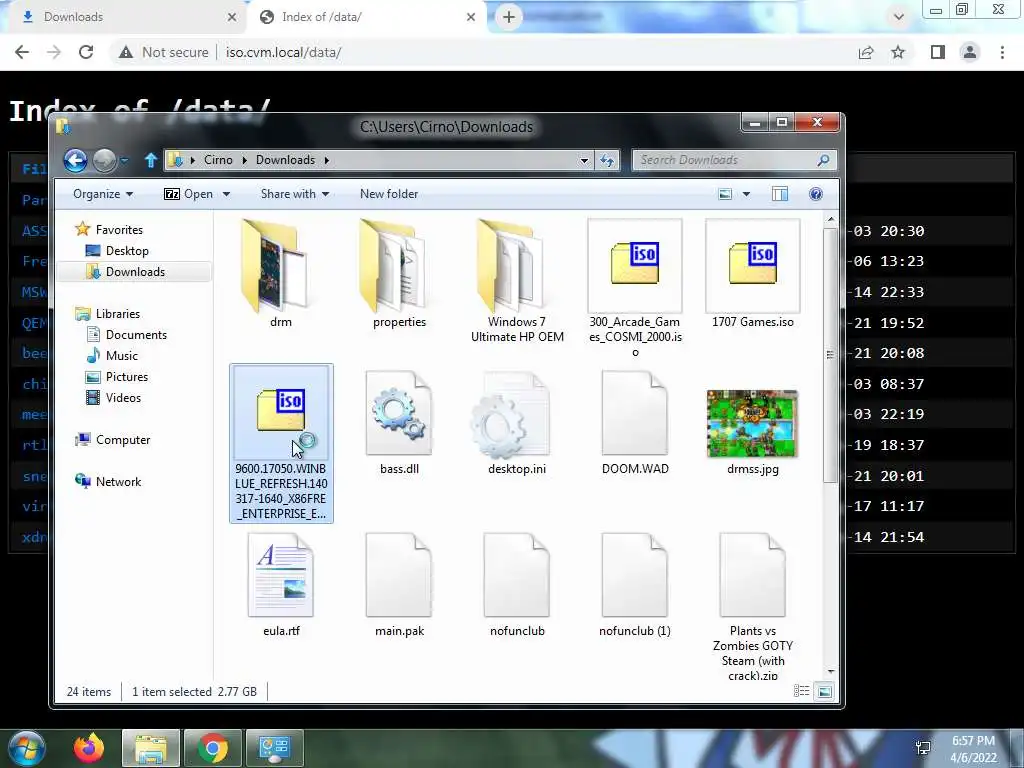Open the Chrome three-dot menu
The image size is (1024, 768).
pyautogui.click(x=1002, y=52)
